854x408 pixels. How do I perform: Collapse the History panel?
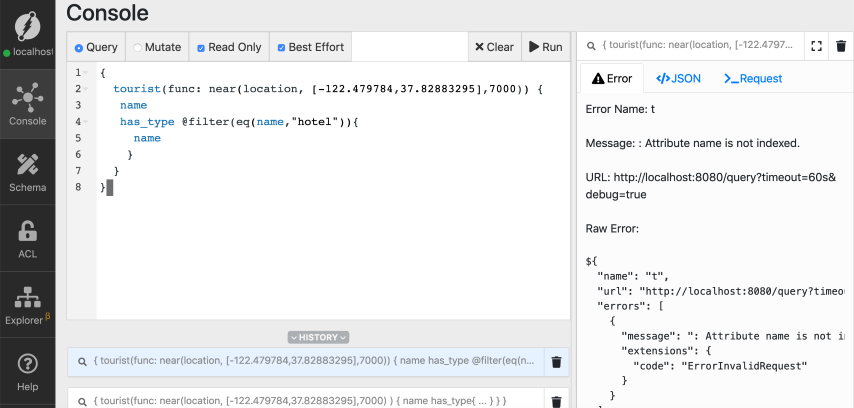(x=318, y=337)
